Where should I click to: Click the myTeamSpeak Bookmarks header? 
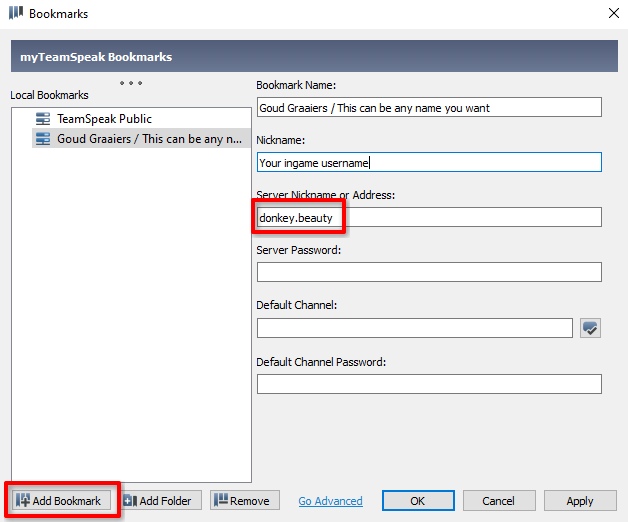pos(314,56)
